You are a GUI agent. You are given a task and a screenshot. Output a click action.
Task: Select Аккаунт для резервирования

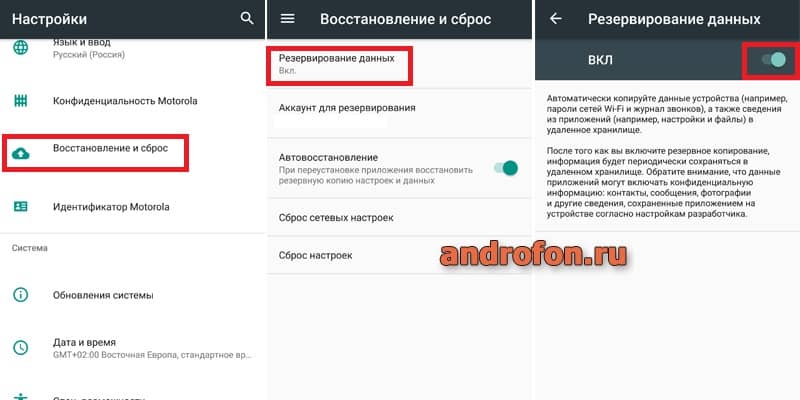click(x=399, y=114)
